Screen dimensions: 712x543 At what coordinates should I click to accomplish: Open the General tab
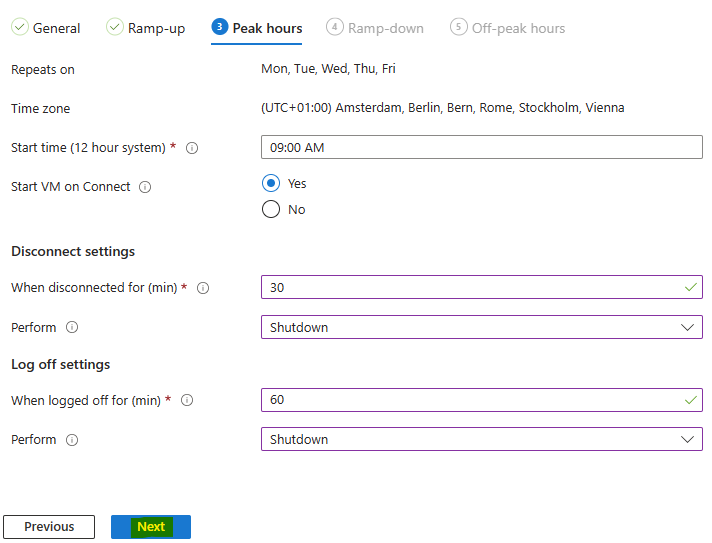(x=46, y=28)
